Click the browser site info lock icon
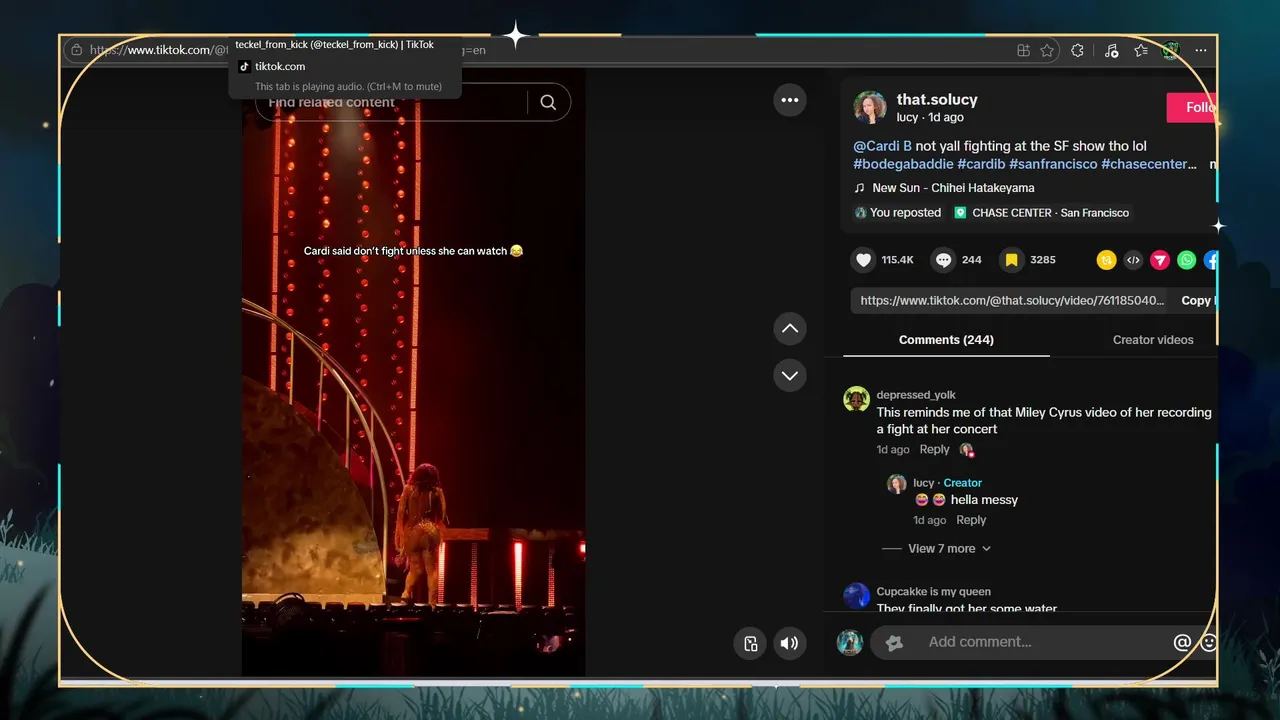This screenshot has width=1280, height=720. pyautogui.click(x=77, y=50)
